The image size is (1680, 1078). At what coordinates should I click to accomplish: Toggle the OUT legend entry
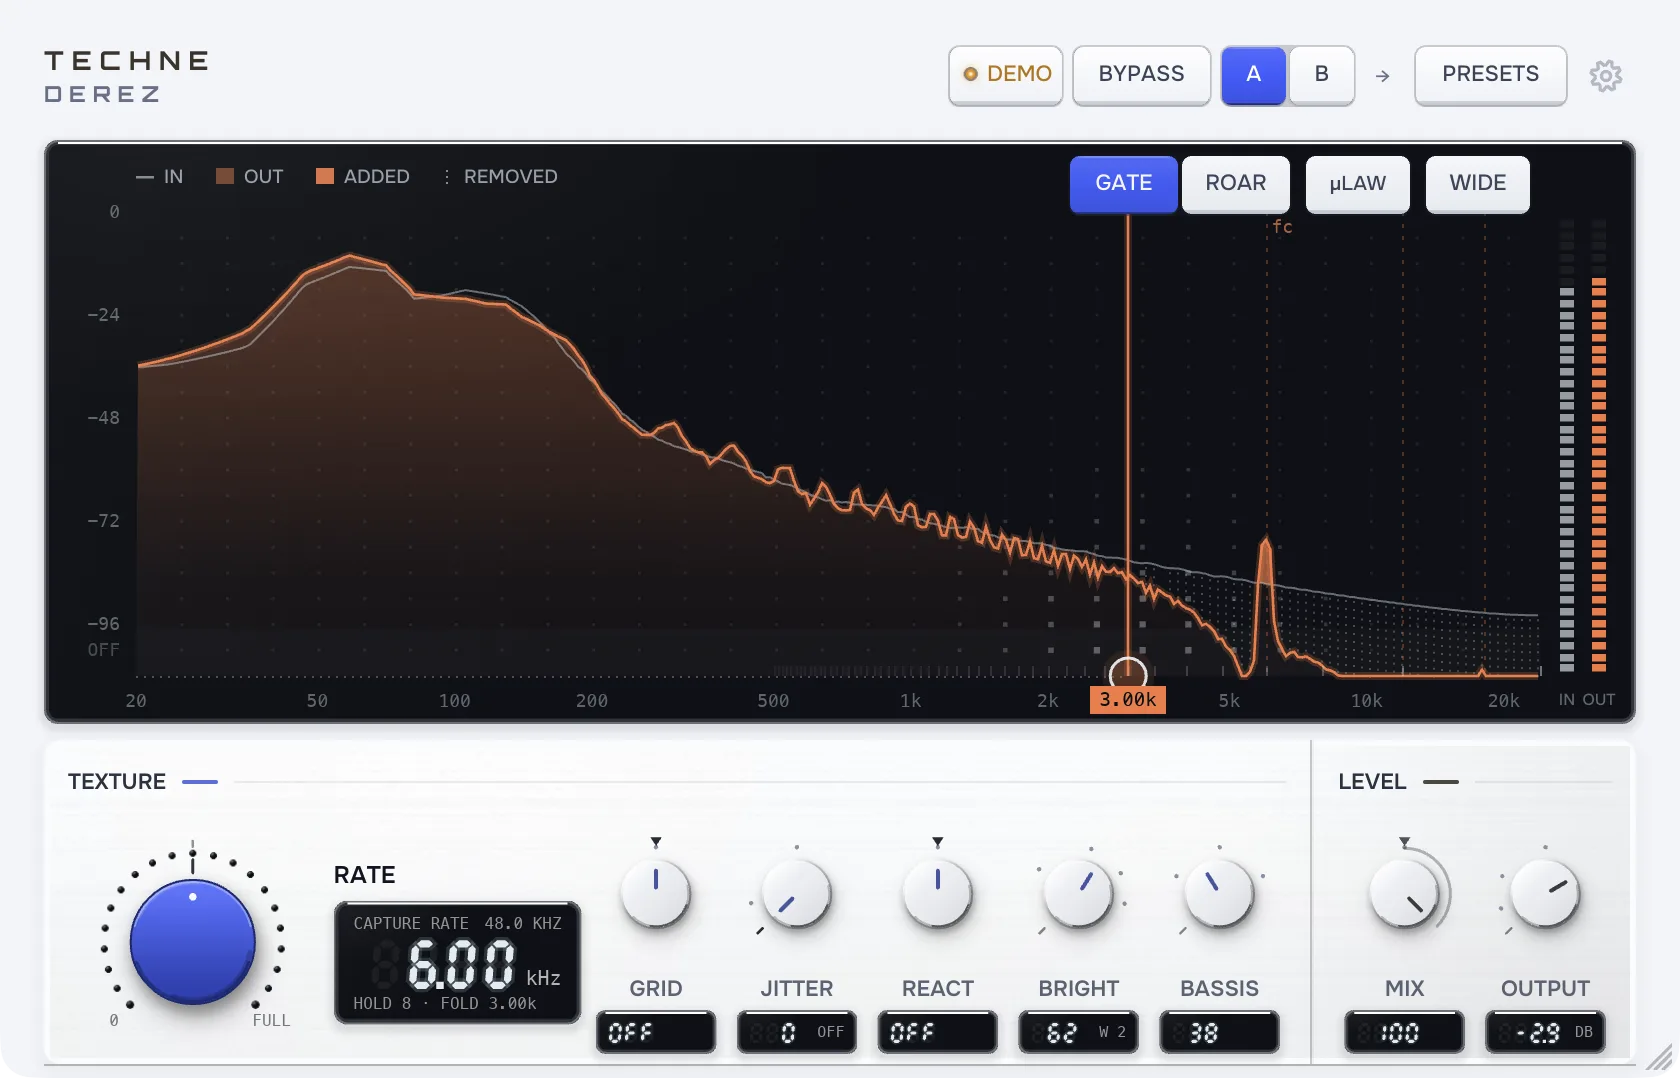250,177
